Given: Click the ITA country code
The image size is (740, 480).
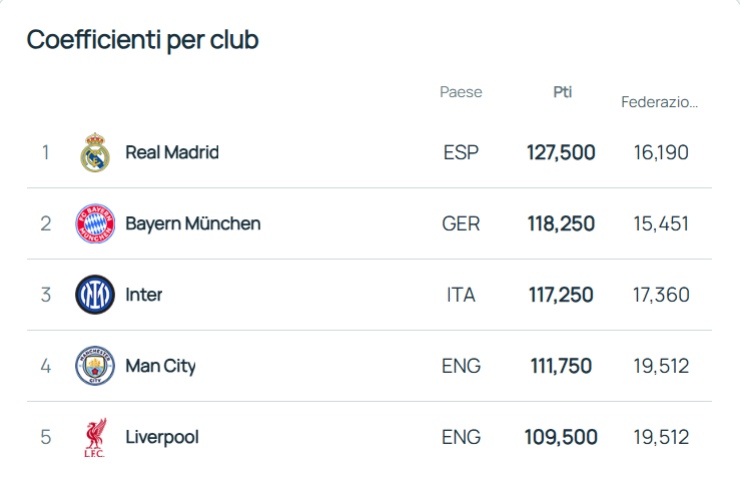Looking at the screenshot, I should pos(461,295).
